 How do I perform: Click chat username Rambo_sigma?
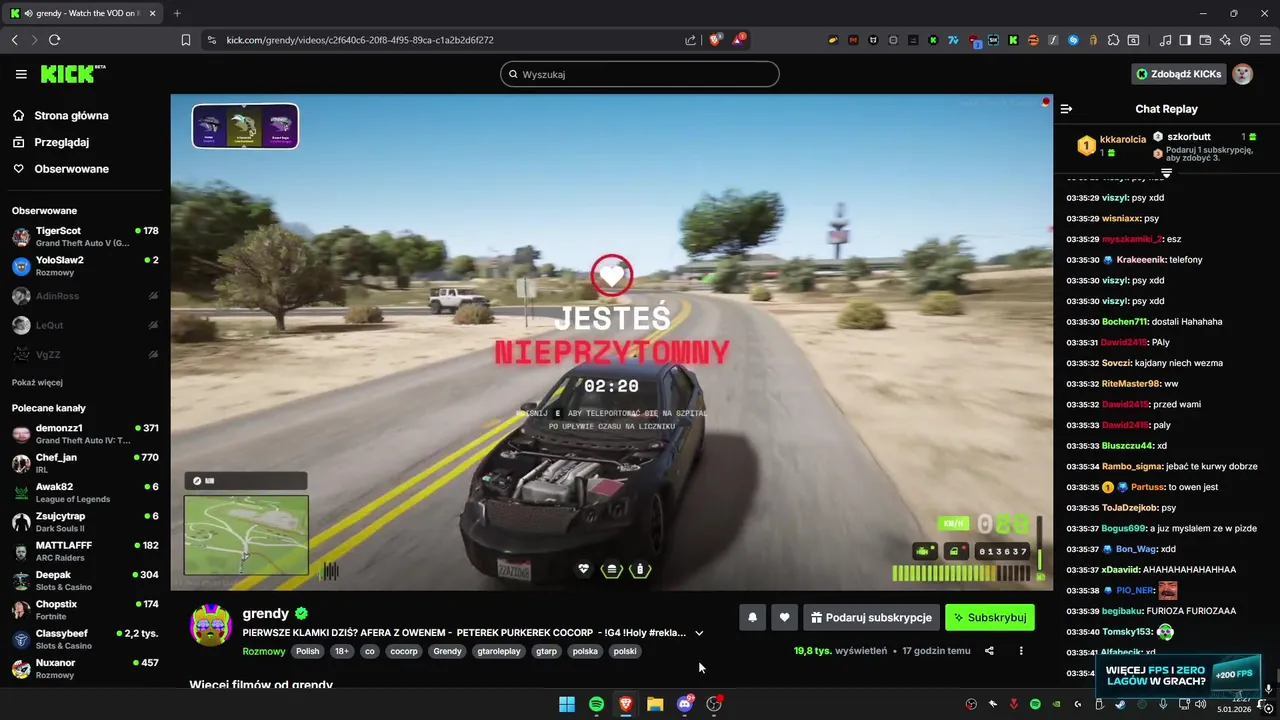coord(1132,466)
